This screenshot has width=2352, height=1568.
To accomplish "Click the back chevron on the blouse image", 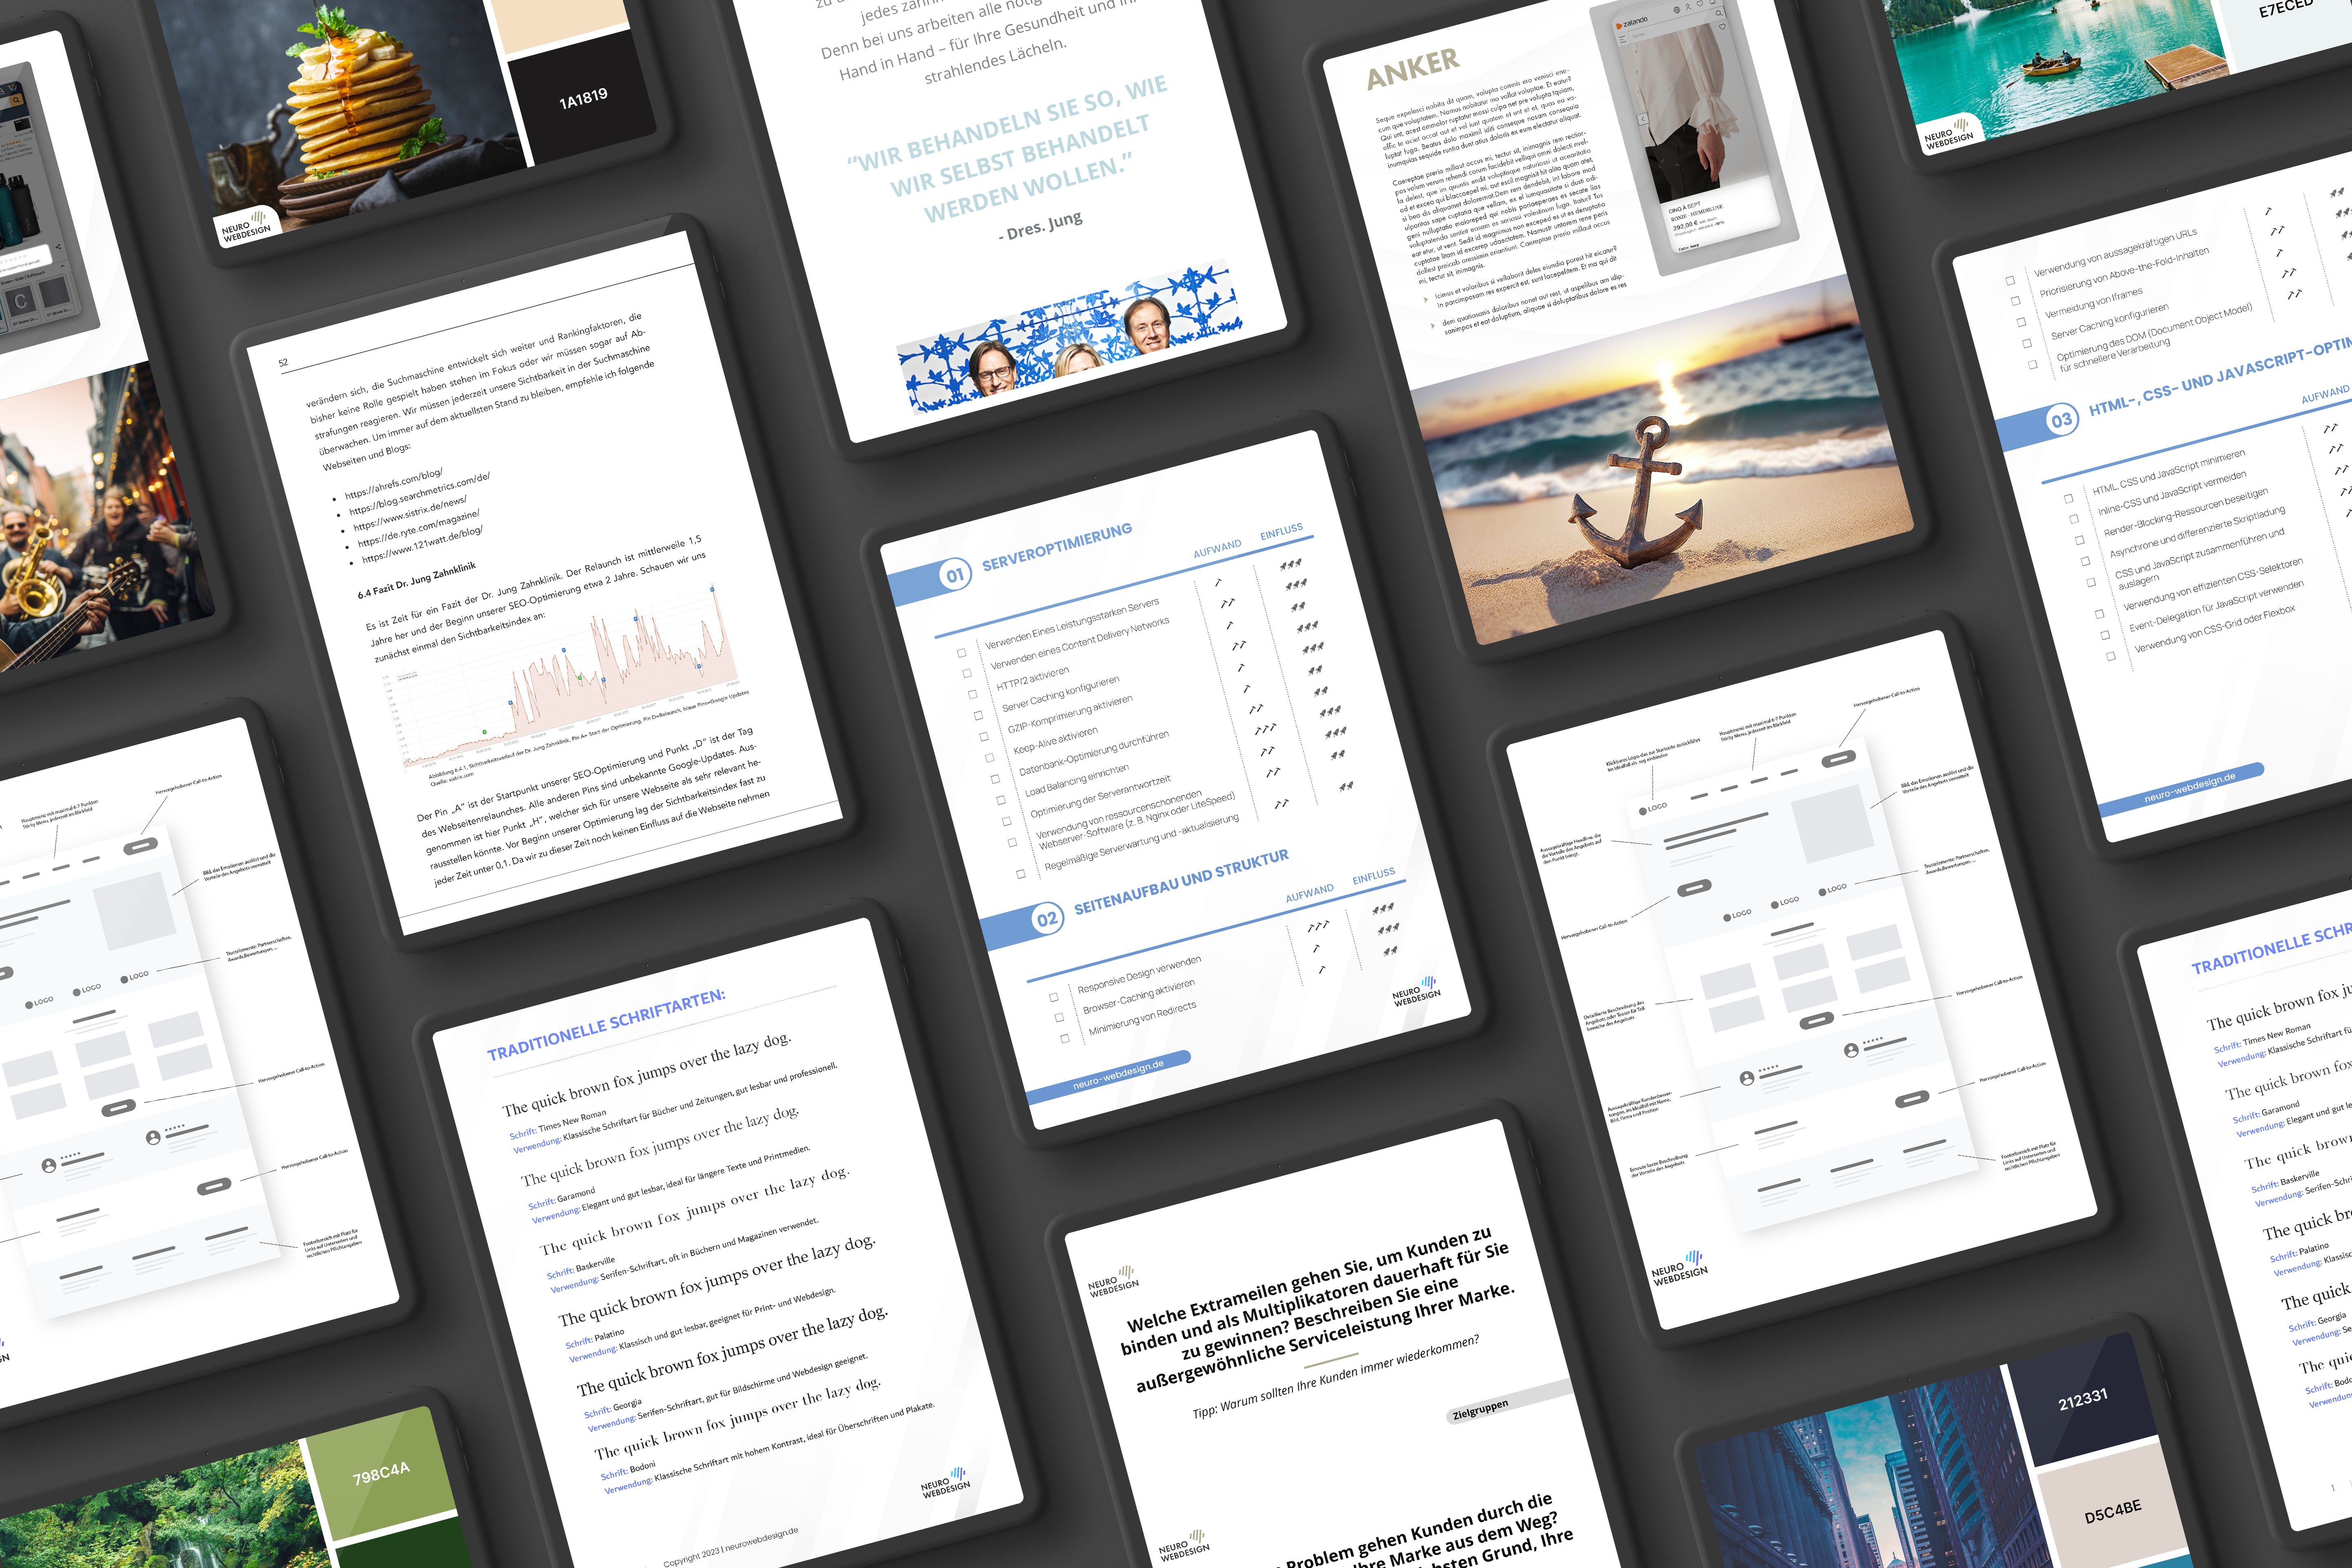I will (1643, 119).
